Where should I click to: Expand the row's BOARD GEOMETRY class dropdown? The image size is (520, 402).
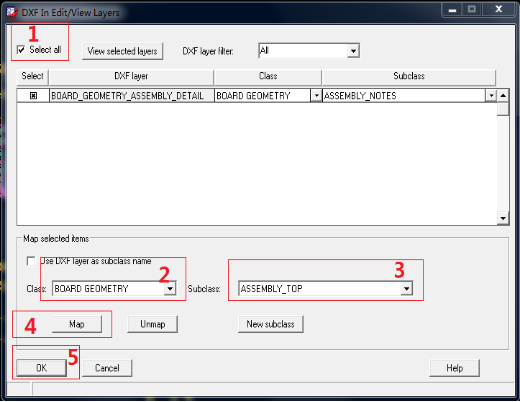point(316,96)
